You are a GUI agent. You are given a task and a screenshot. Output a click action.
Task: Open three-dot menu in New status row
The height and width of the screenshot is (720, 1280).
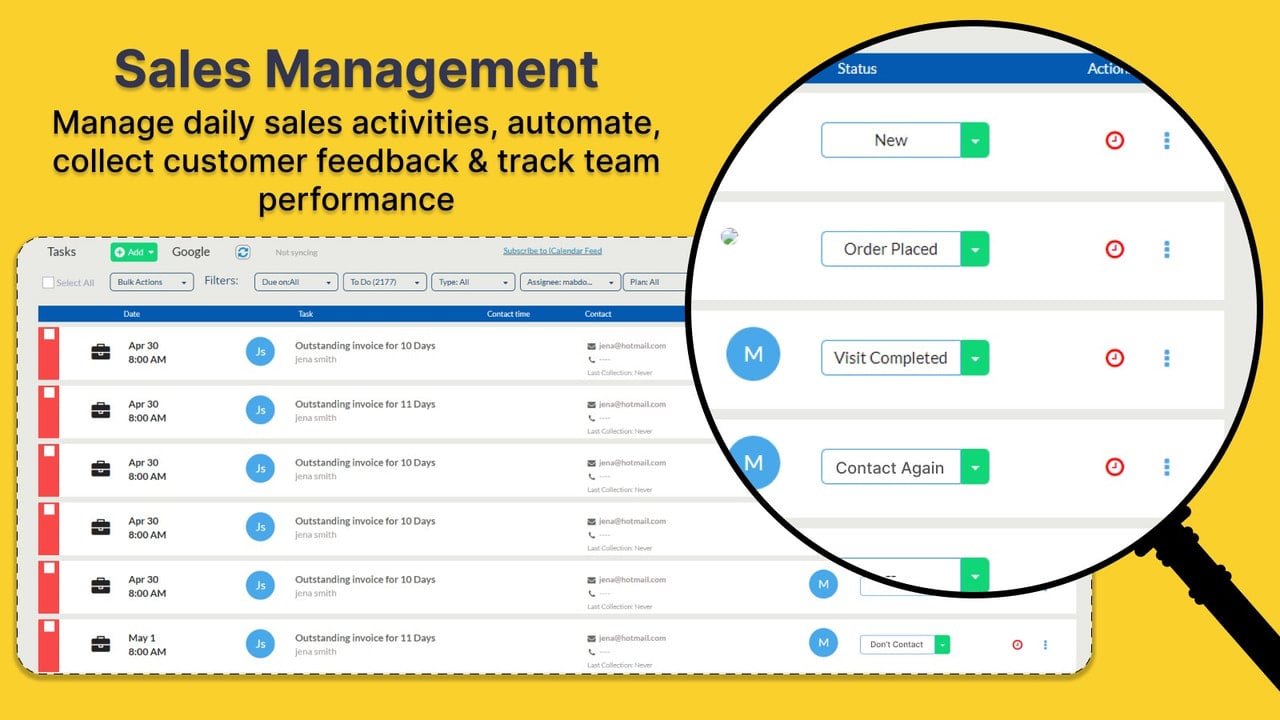point(1167,141)
